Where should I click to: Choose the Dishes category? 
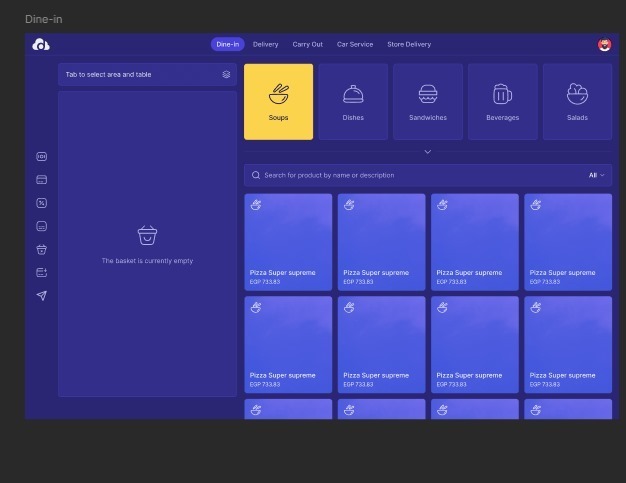(353, 102)
